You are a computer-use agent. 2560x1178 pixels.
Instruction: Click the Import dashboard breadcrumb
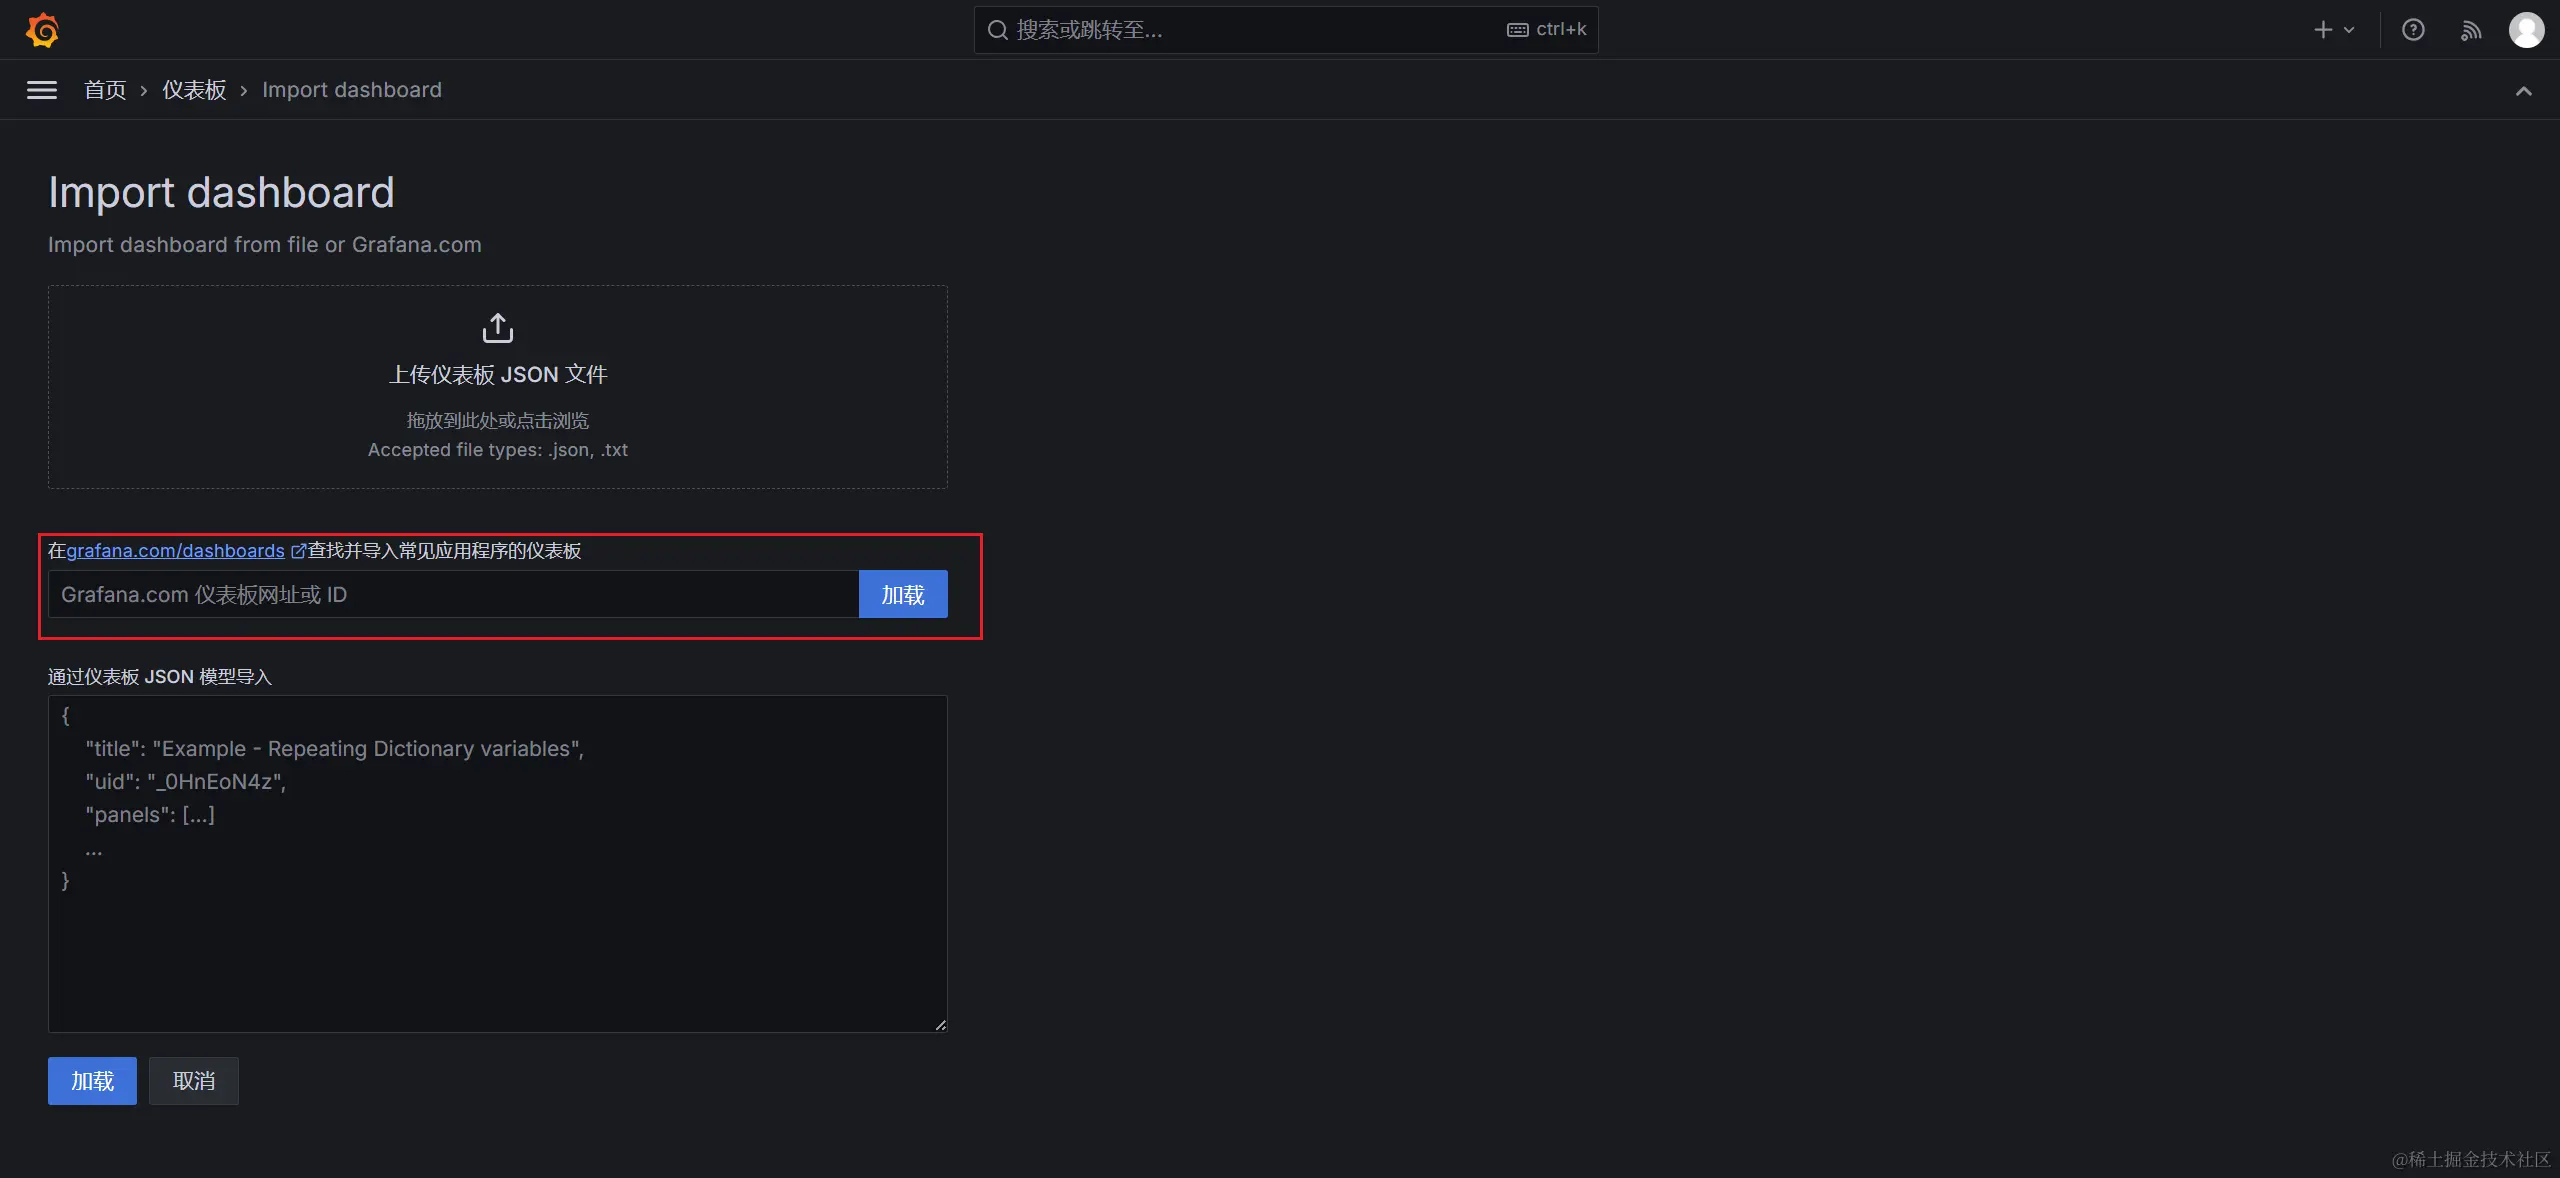click(351, 90)
